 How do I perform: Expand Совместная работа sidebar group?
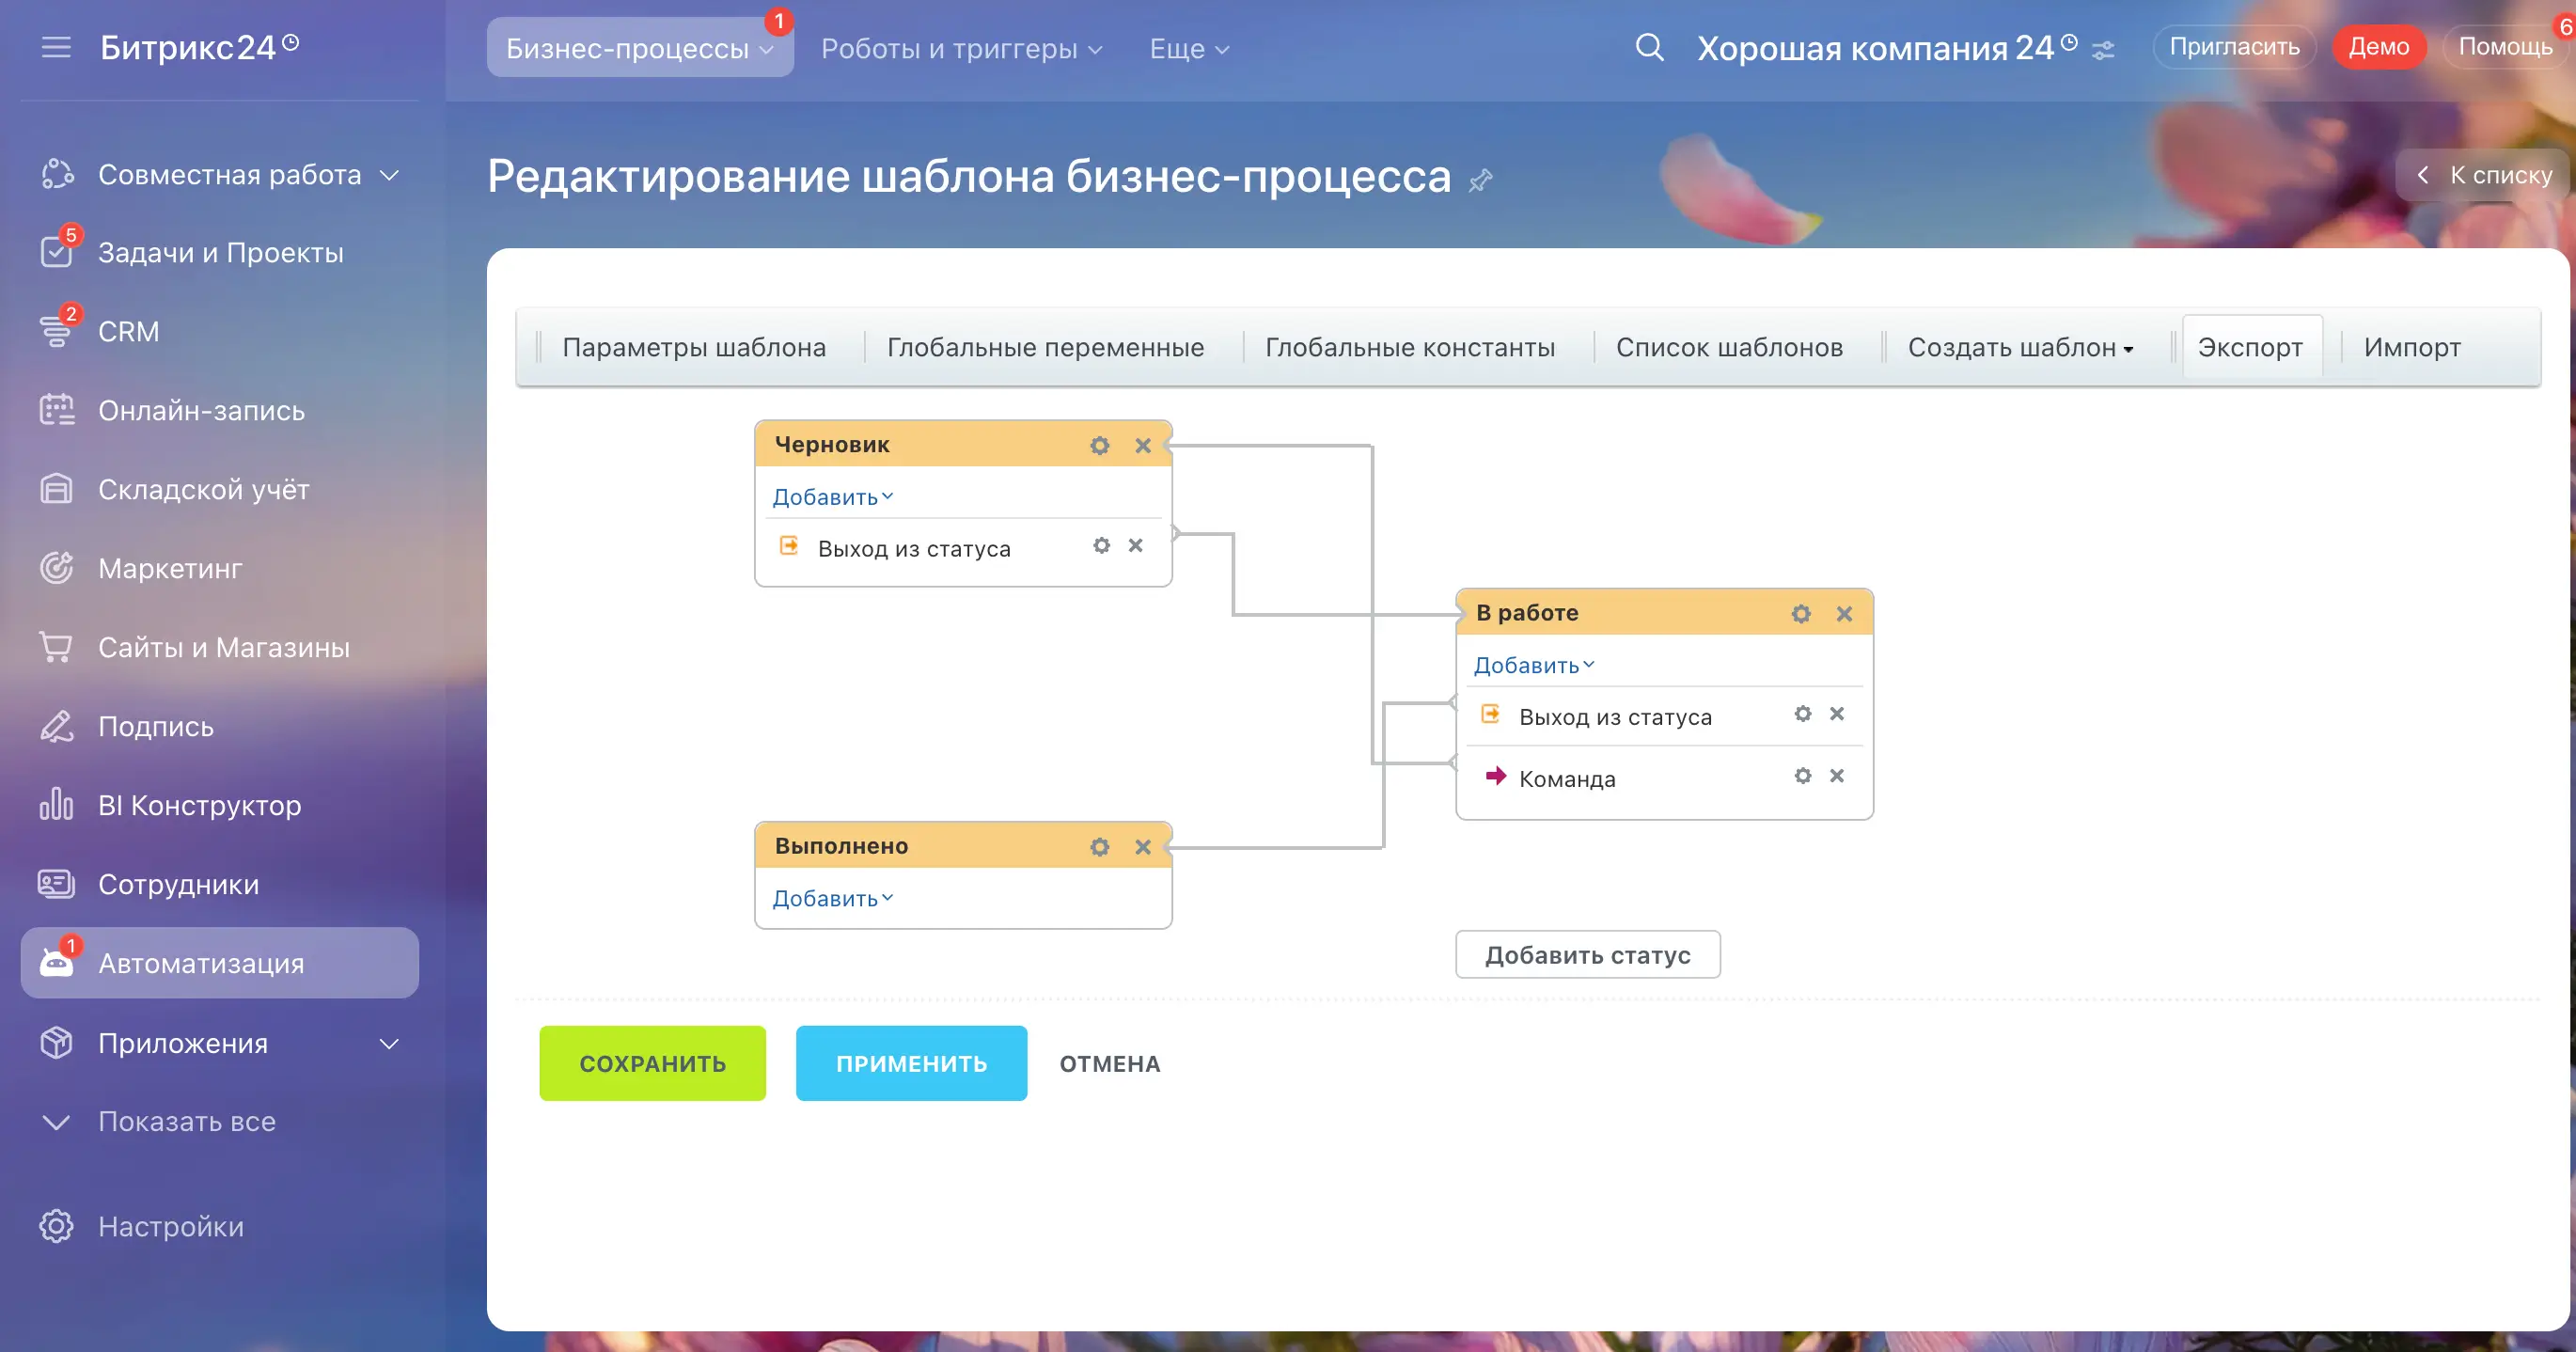(389, 176)
